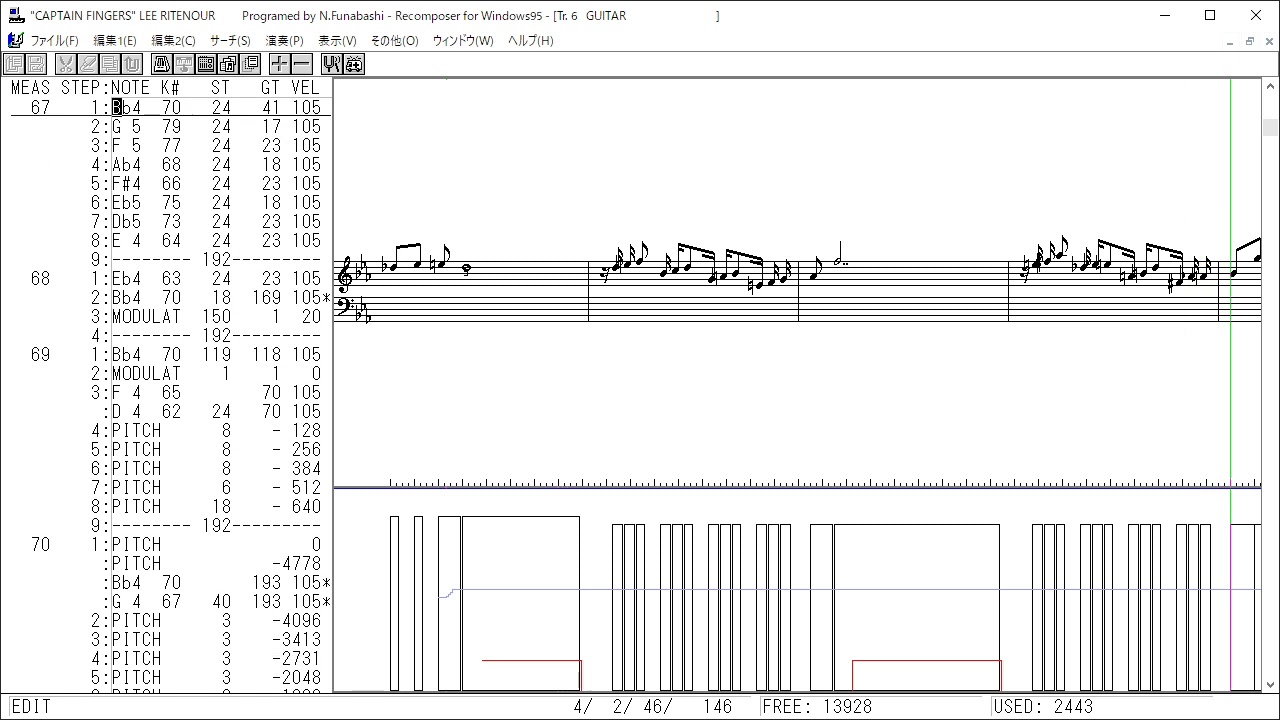Click the Recomposer title bar app icon
The width and height of the screenshot is (1280, 720).
15,15
